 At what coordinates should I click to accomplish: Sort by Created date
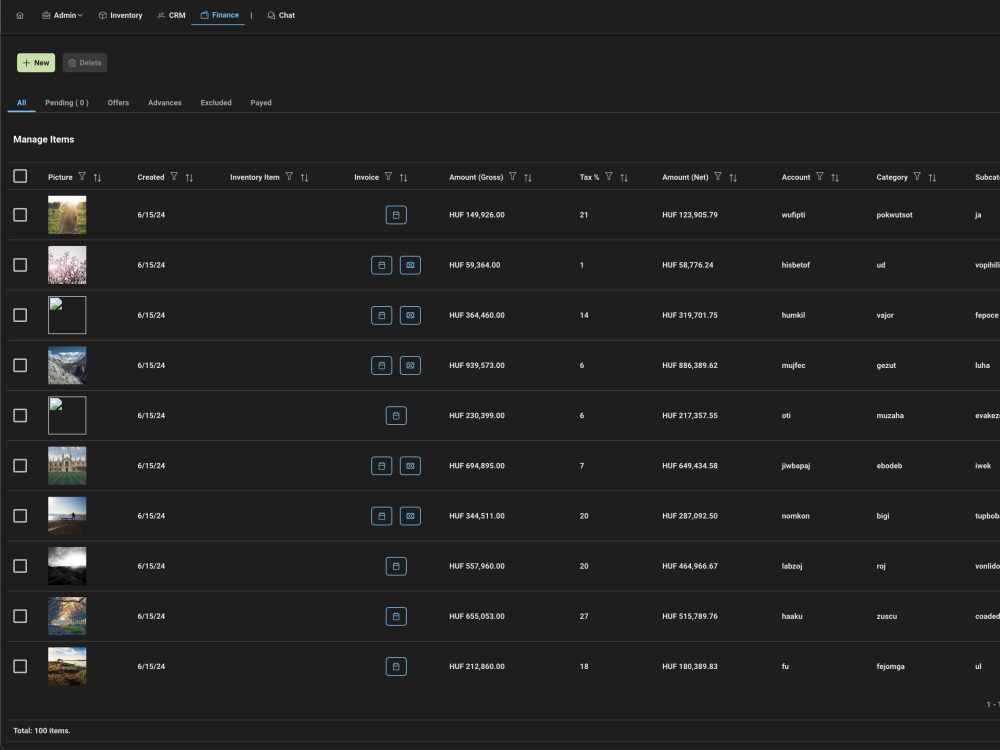pyautogui.click(x=189, y=177)
